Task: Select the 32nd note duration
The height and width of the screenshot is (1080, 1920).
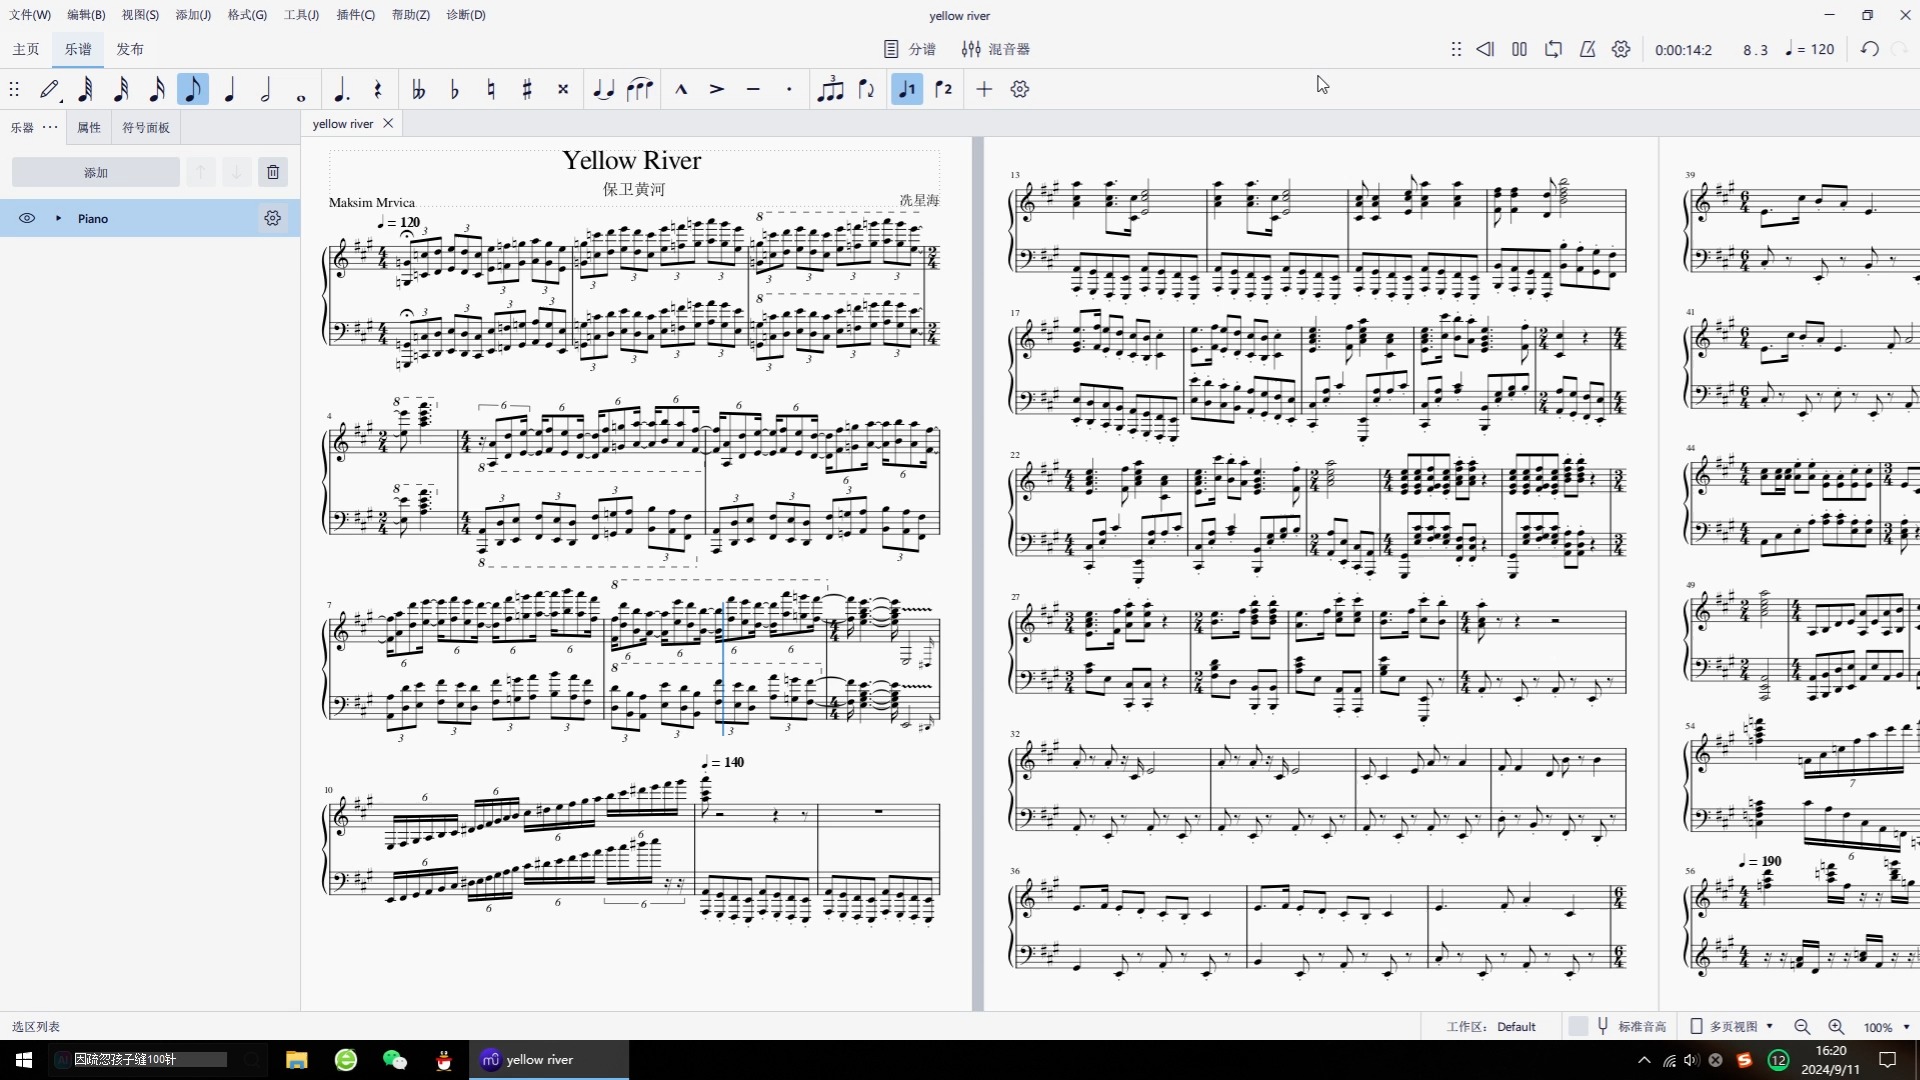Action: (122, 89)
